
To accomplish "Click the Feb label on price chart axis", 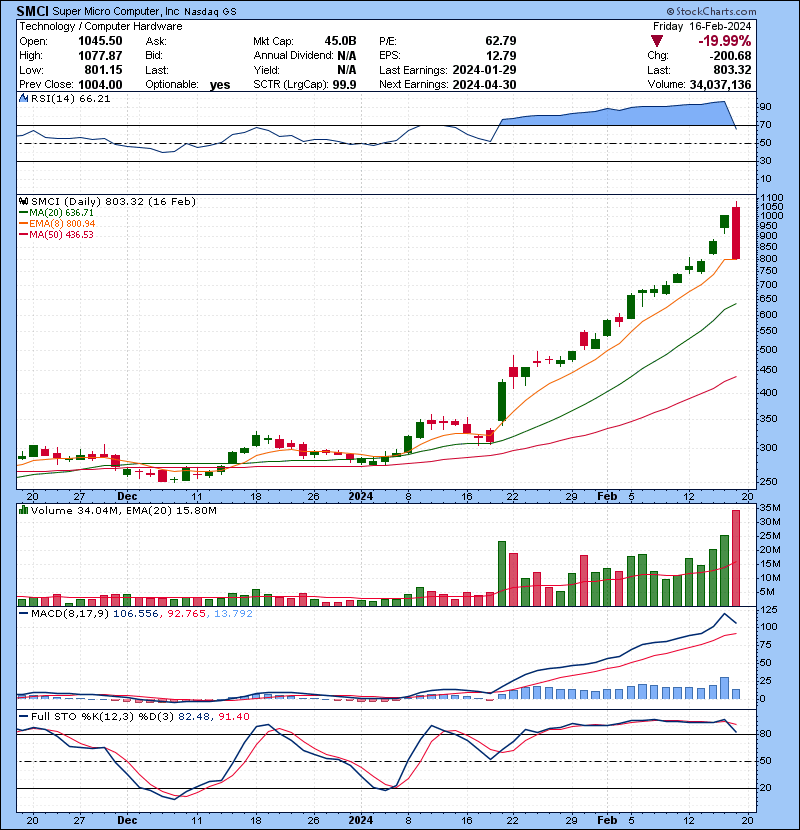I will tap(607, 497).
